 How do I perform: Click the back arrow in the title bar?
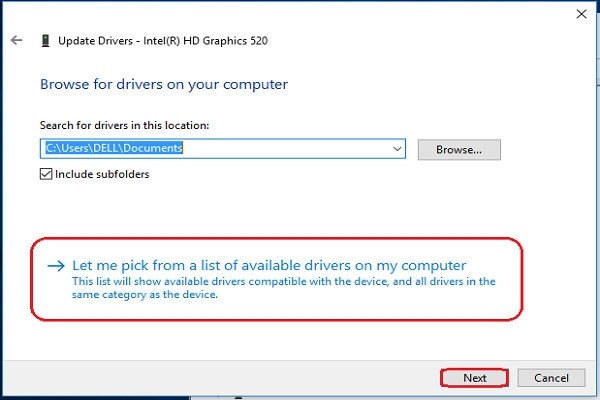(x=16, y=41)
